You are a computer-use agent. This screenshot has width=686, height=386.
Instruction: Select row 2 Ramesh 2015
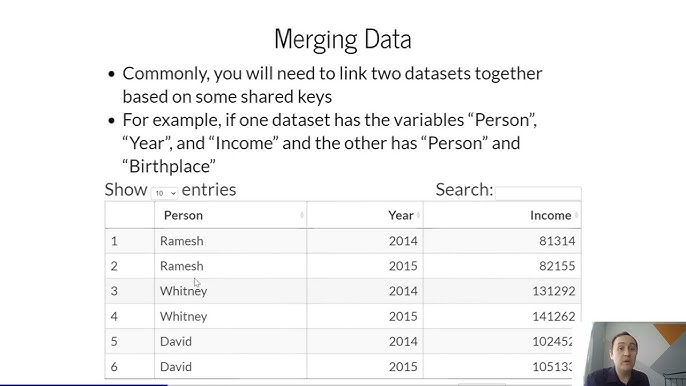343,266
